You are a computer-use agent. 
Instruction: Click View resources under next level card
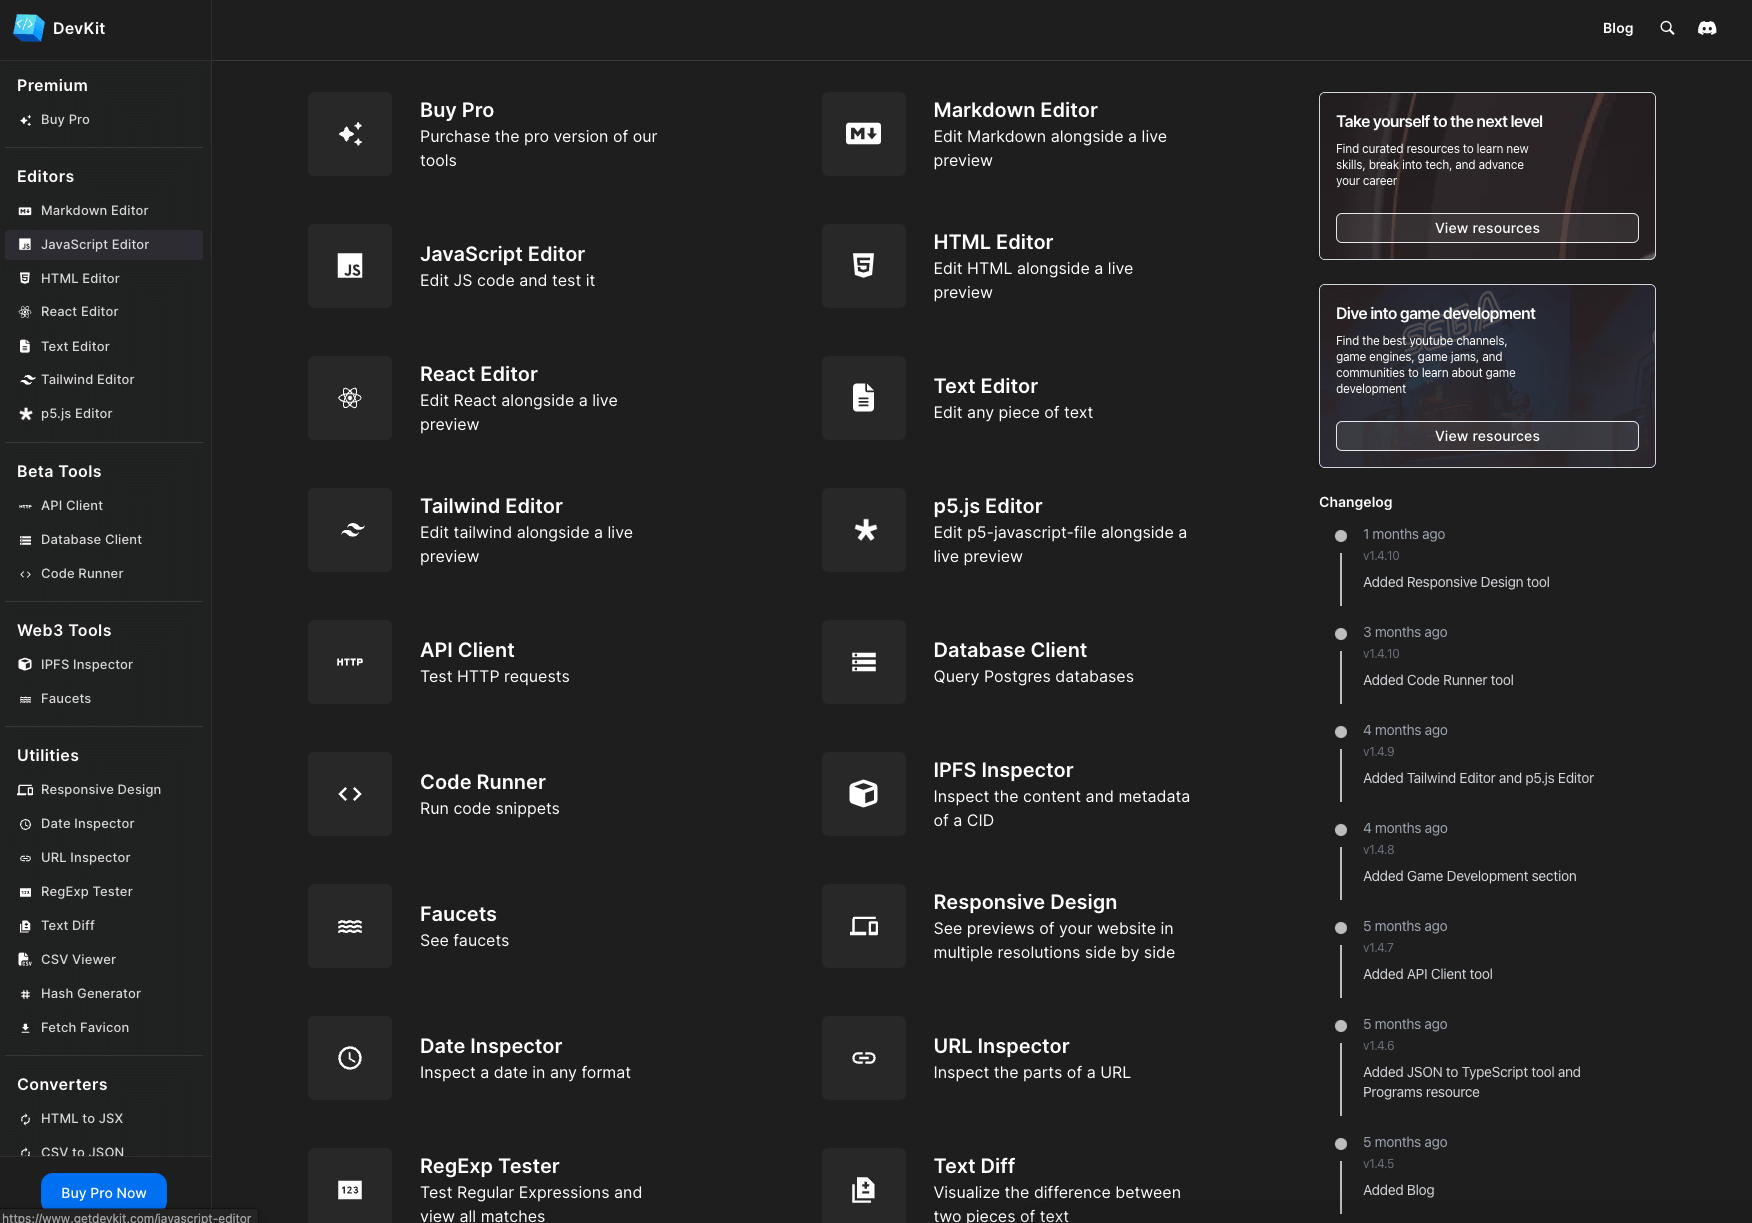point(1487,228)
